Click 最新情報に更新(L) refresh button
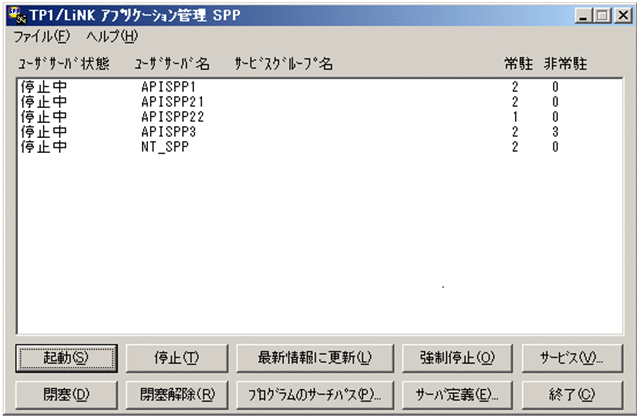This screenshot has width=640, height=419. point(315,358)
